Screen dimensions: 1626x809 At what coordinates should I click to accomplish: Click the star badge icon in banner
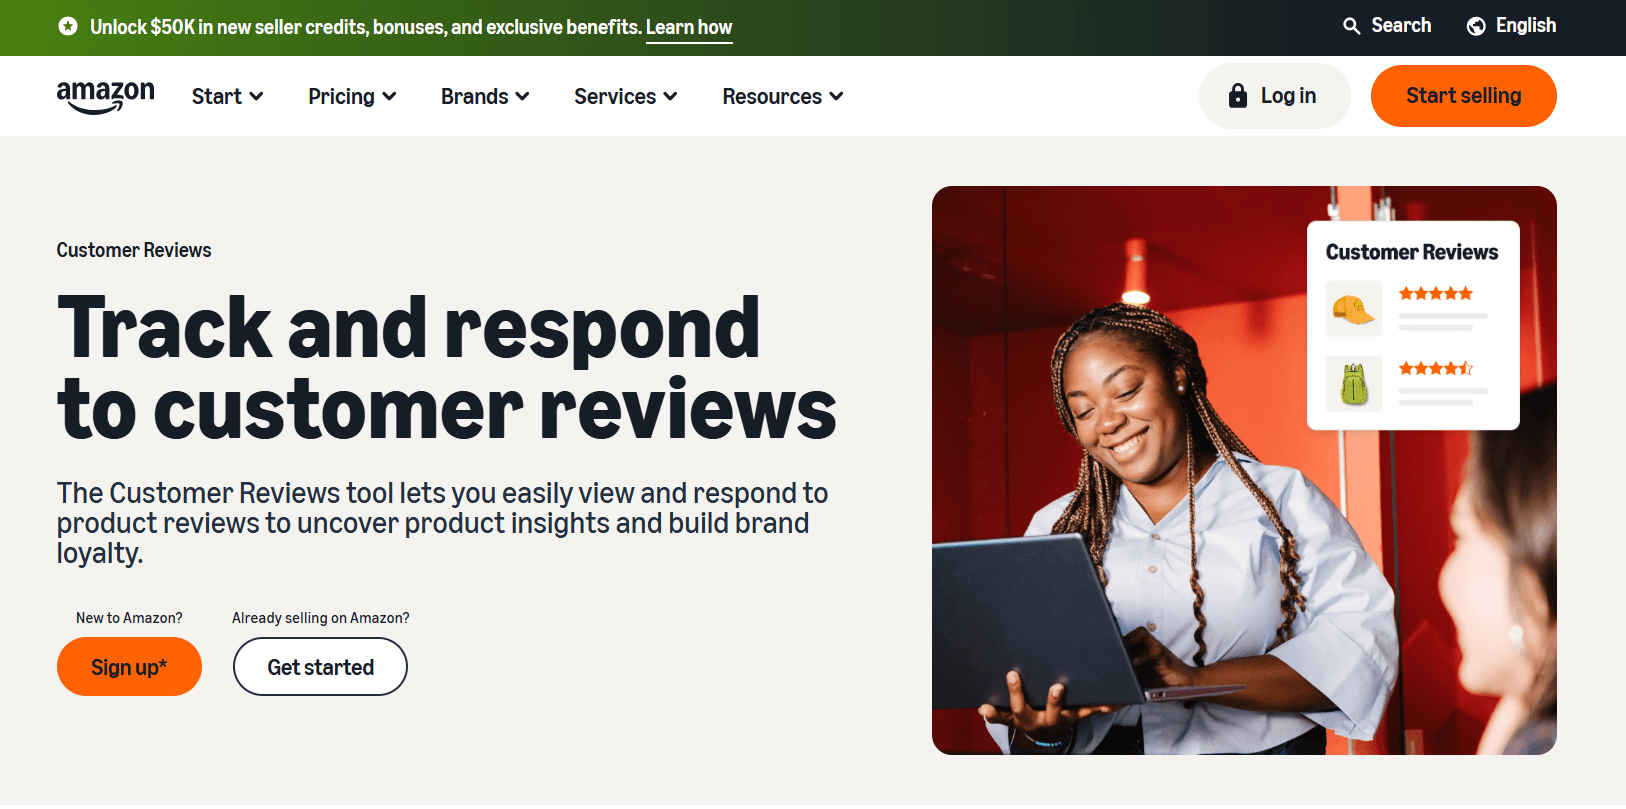pyautogui.click(x=68, y=26)
